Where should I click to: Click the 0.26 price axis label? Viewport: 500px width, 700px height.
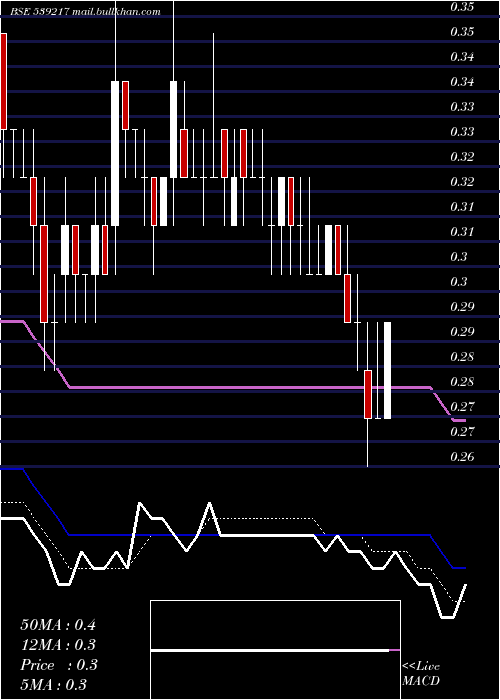coord(462,457)
